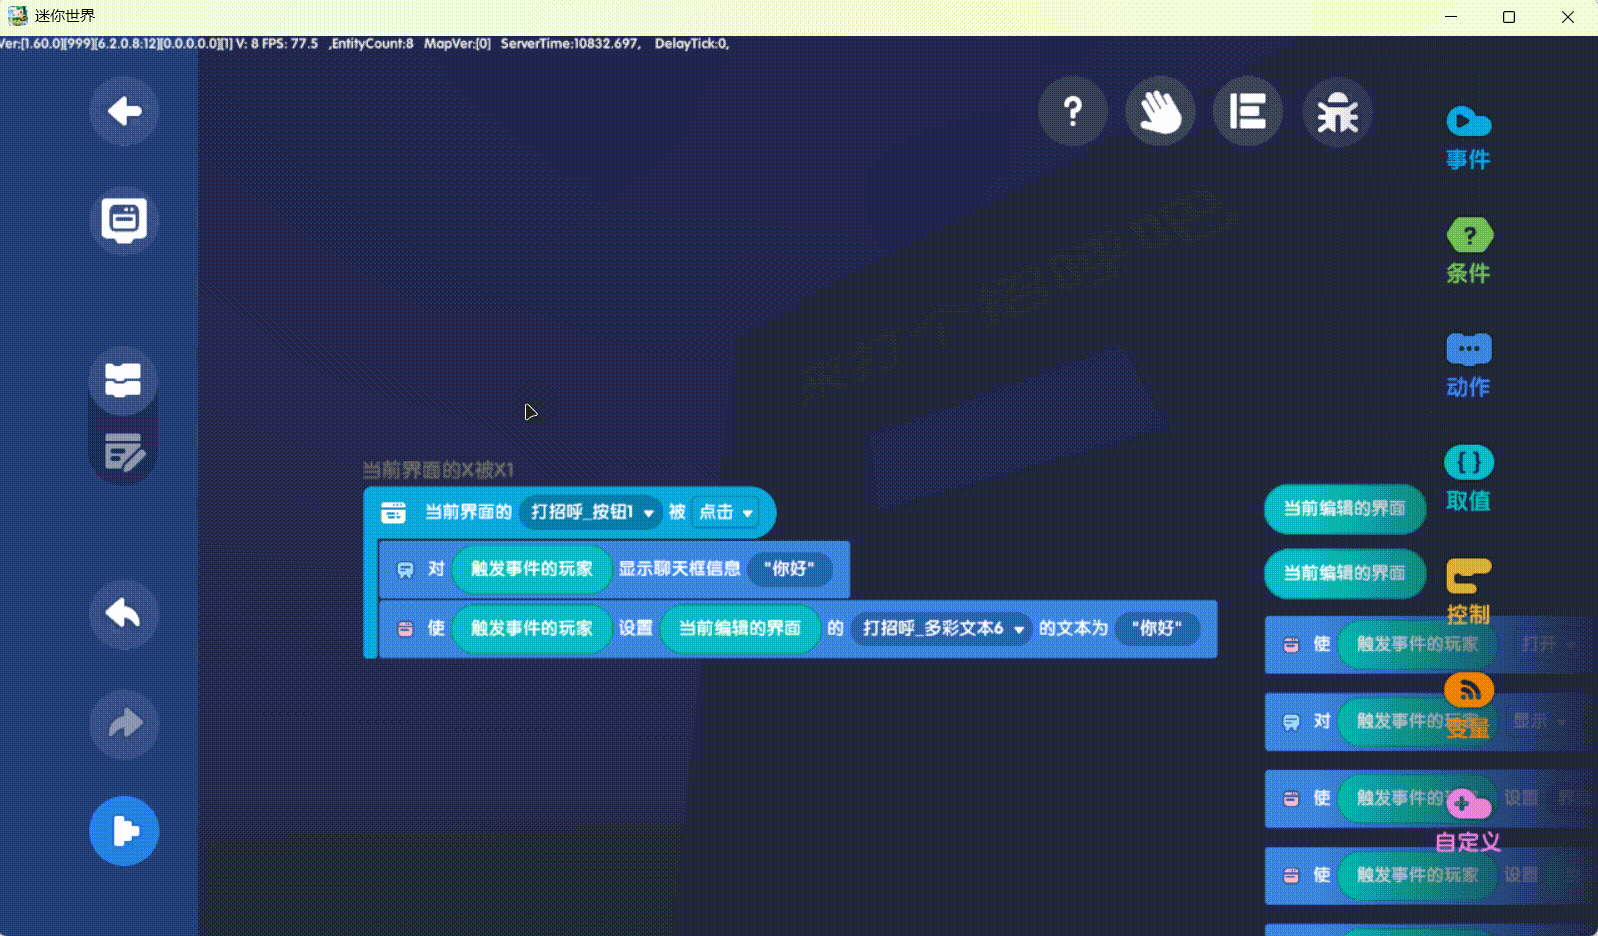This screenshot has width=1598, height=936.
Task: Select the comment text 当前界面的X被X1
Action: (438, 470)
